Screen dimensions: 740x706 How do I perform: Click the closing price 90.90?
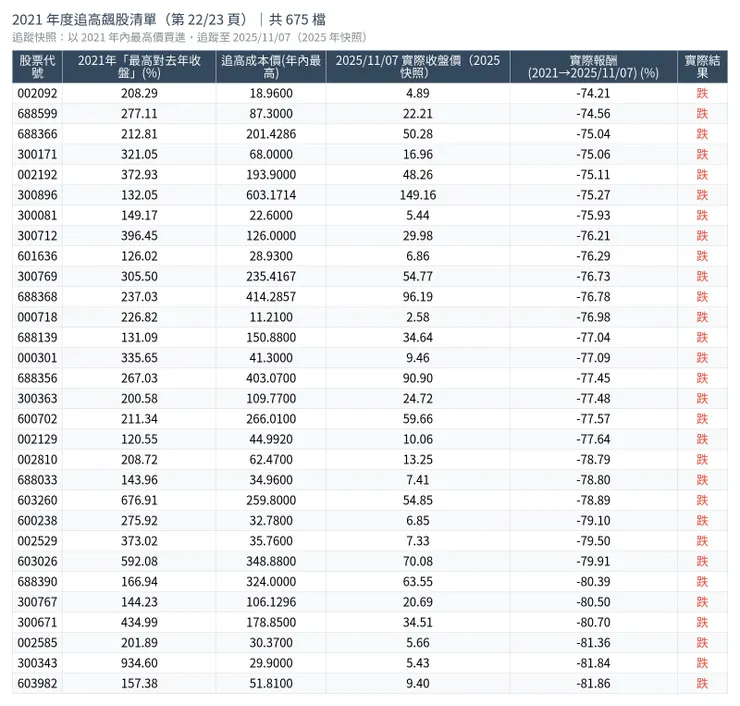pyautogui.click(x=418, y=378)
